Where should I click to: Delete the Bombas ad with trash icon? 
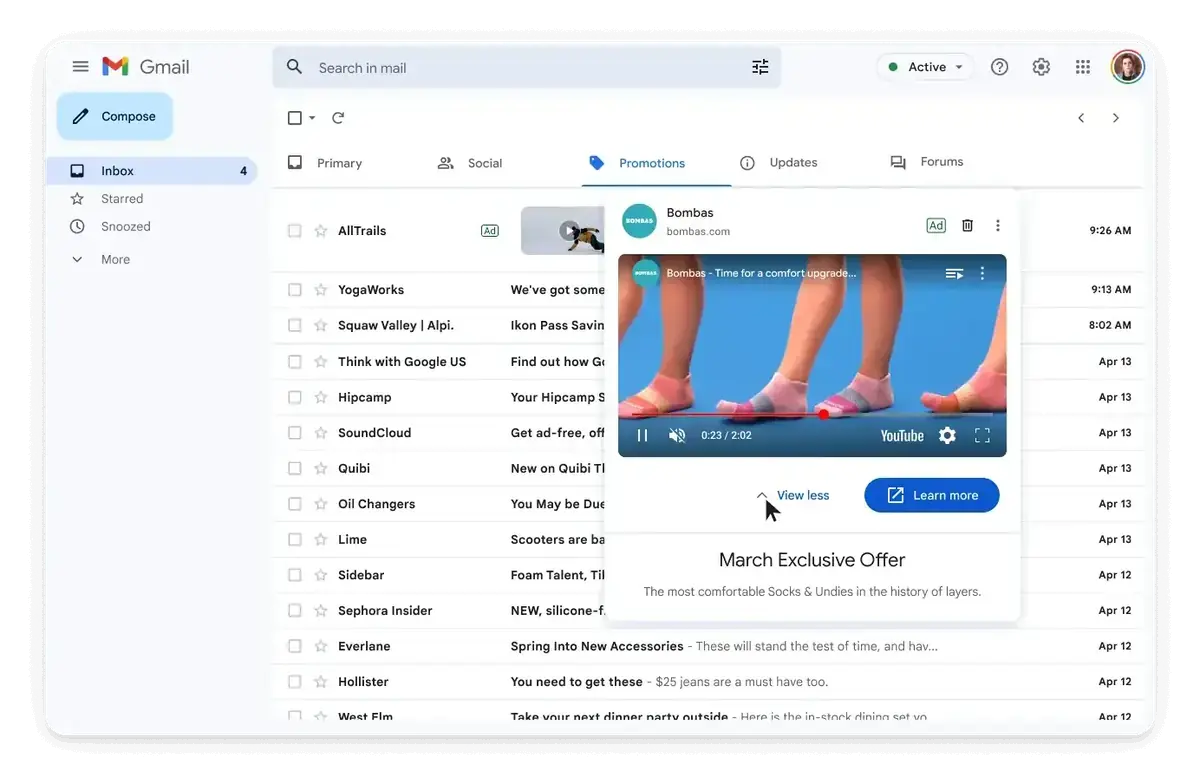[967, 225]
